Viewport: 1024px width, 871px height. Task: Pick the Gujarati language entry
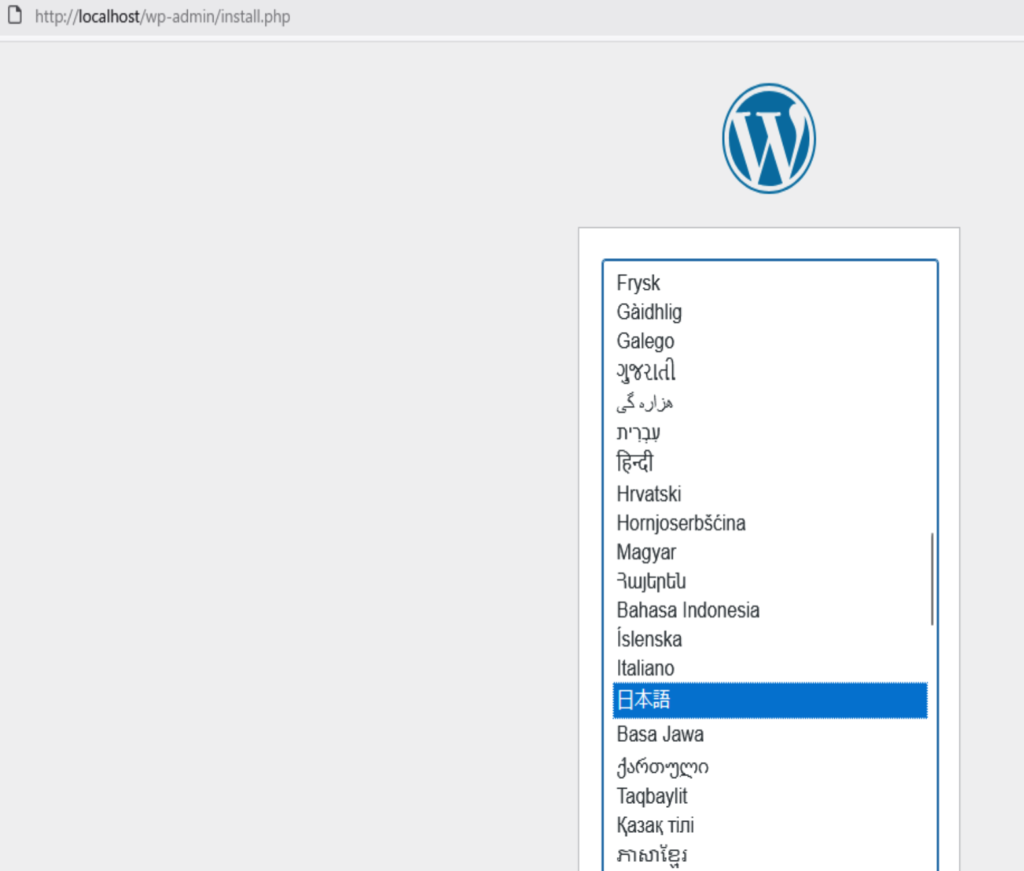(x=646, y=372)
